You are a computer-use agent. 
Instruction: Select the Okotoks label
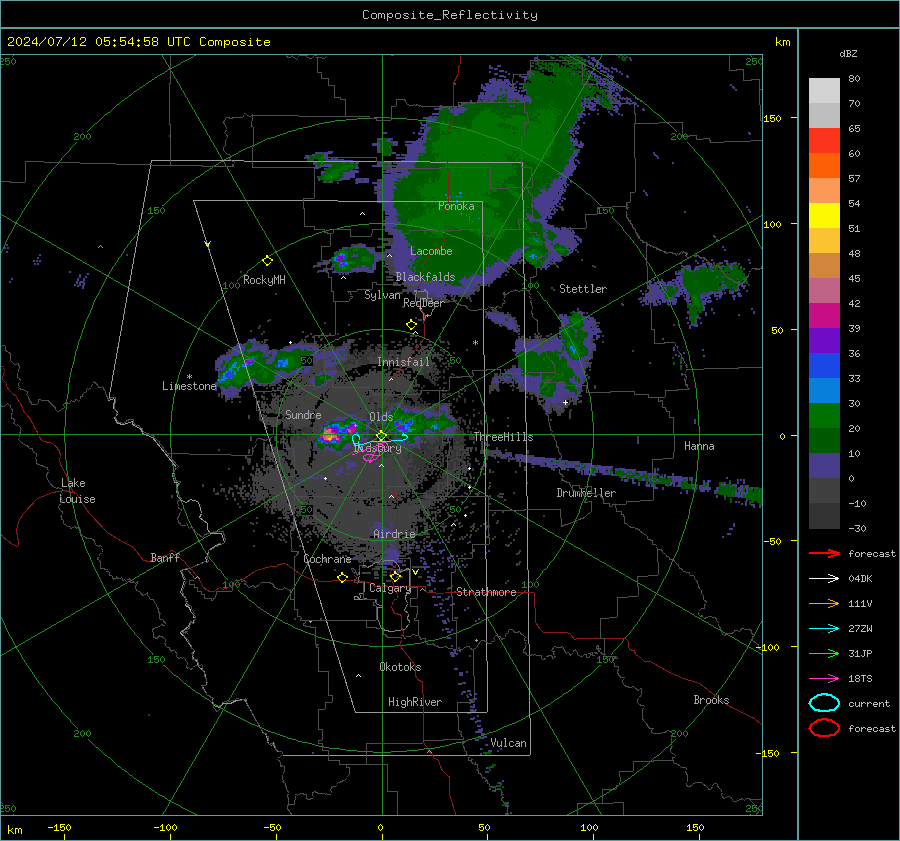pyautogui.click(x=400, y=667)
